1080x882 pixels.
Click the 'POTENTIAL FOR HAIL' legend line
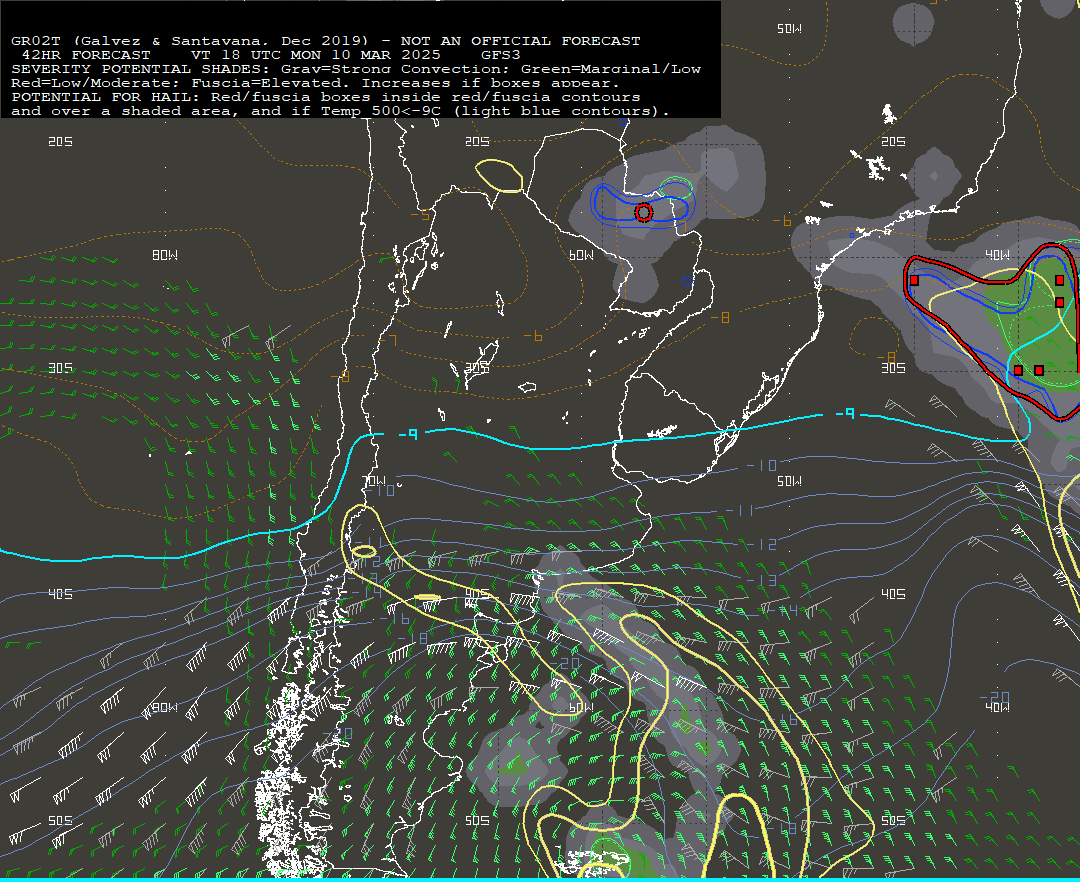tap(326, 97)
